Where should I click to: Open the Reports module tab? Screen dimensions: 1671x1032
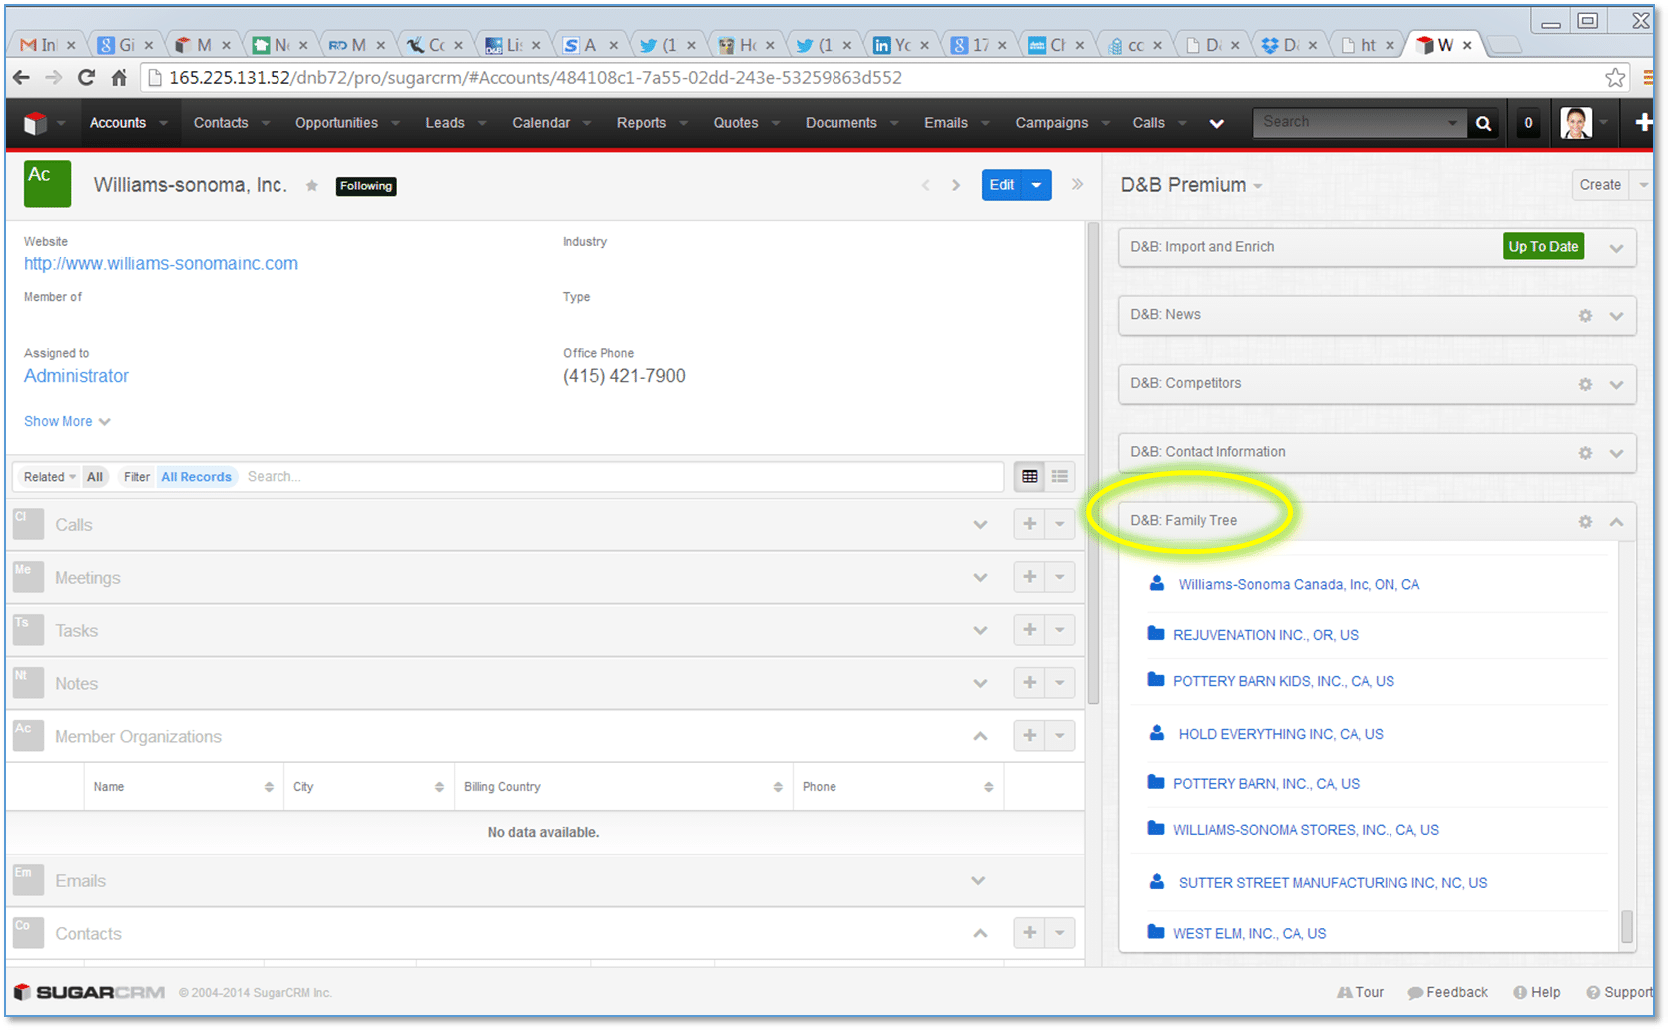641,123
